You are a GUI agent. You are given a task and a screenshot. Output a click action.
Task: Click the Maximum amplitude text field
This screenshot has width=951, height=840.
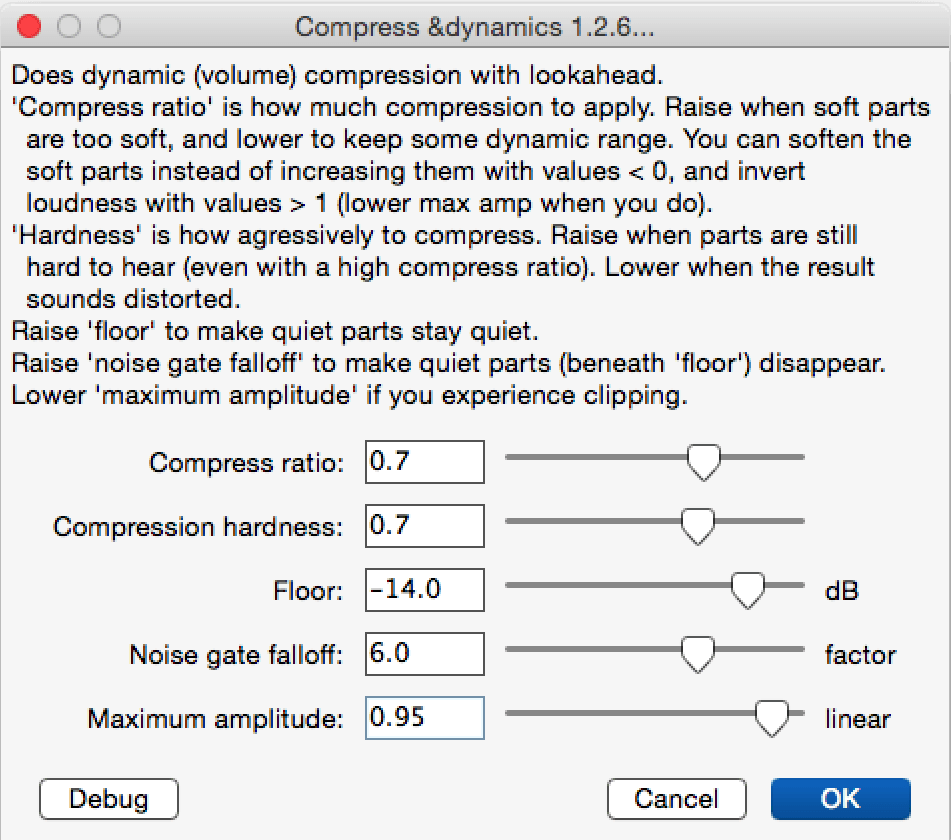coord(425,718)
